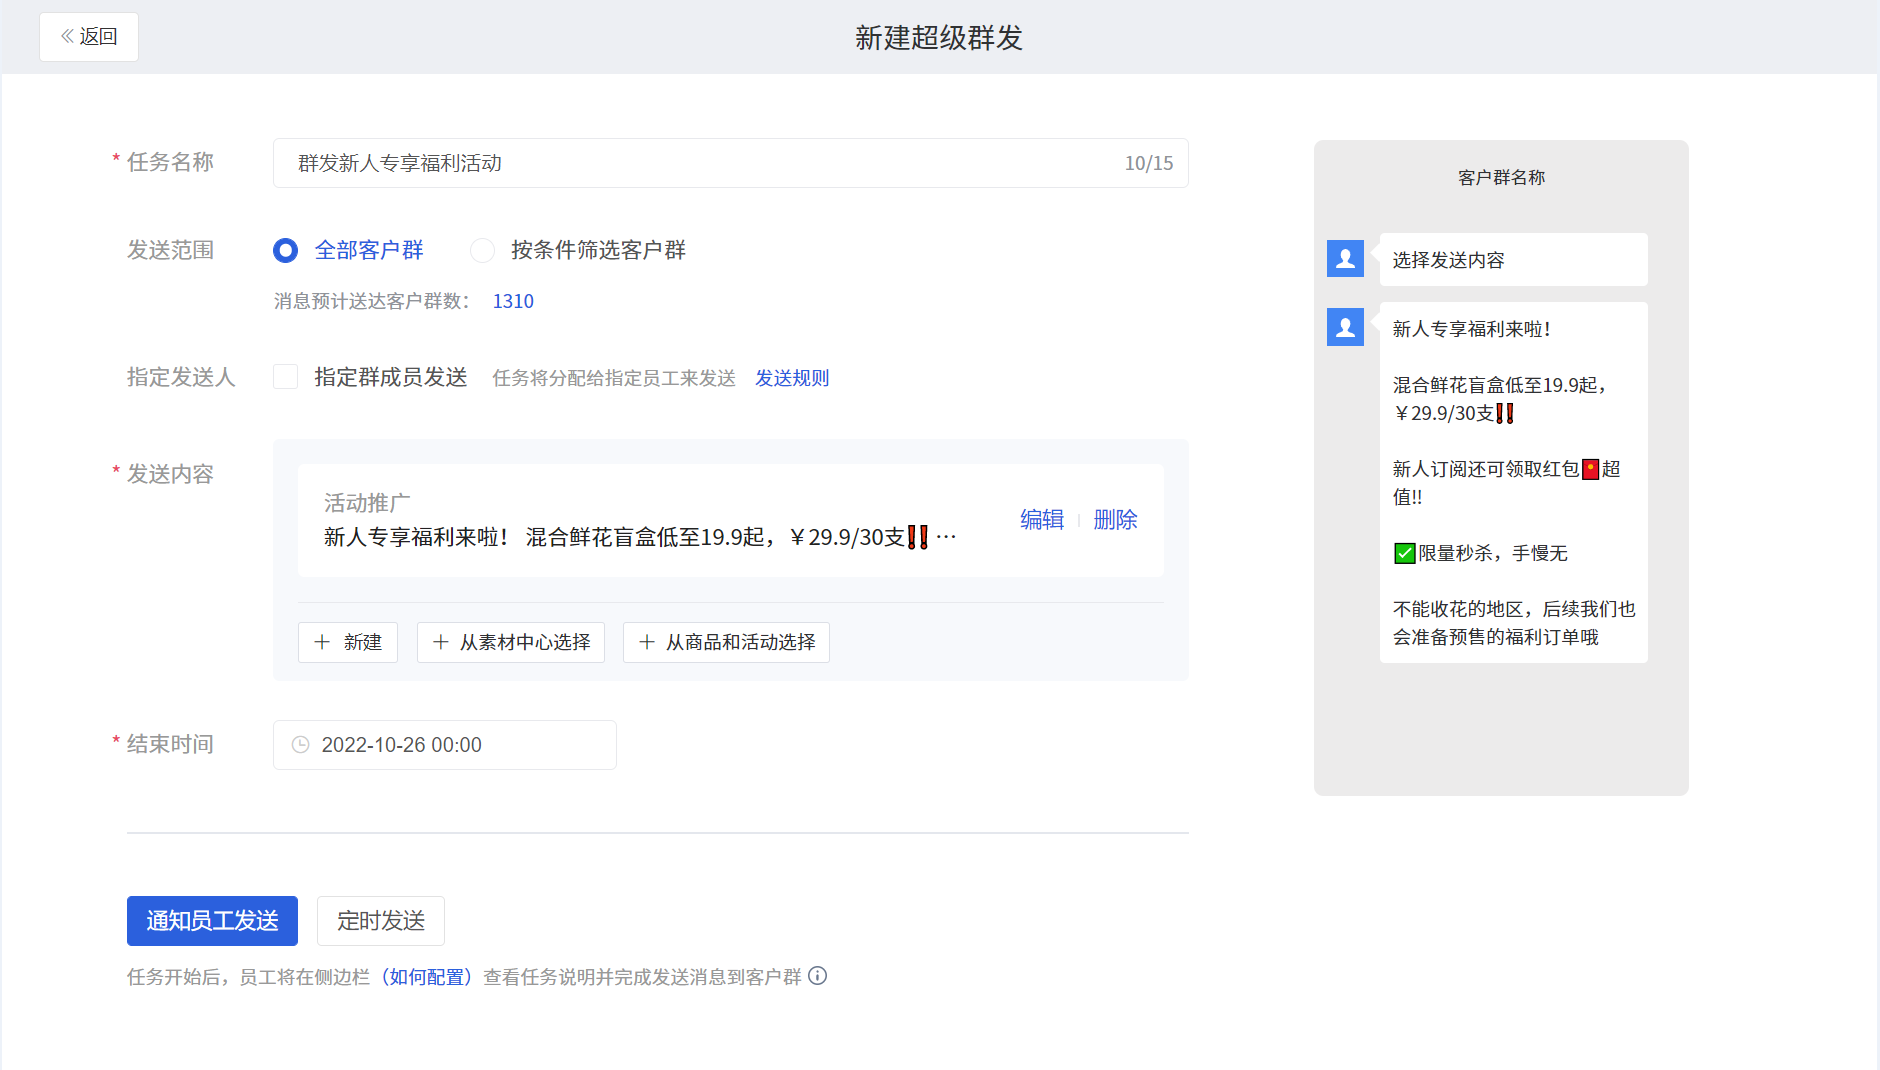This screenshot has height=1070, width=1880.
Task: Tick the 指定群成员发送 checkbox
Action: click(x=285, y=377)
